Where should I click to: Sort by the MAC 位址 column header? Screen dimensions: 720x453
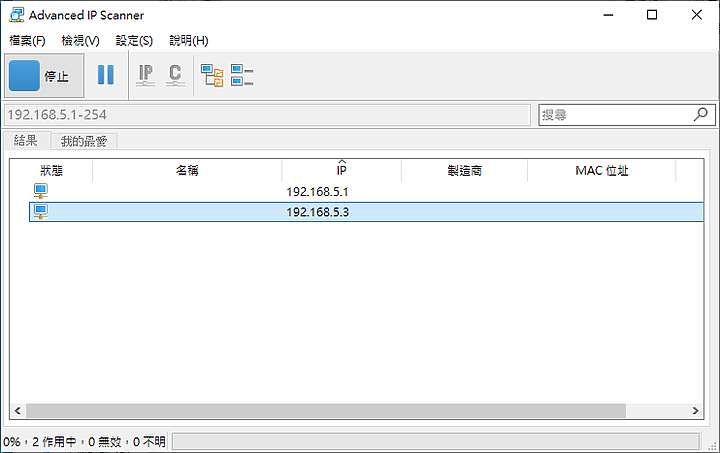(602, 171)
